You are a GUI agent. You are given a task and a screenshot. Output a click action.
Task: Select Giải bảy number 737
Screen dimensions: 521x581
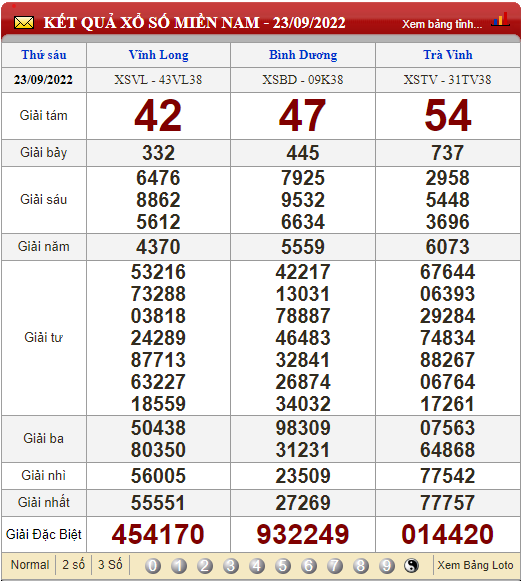click(x=447, y=153)
